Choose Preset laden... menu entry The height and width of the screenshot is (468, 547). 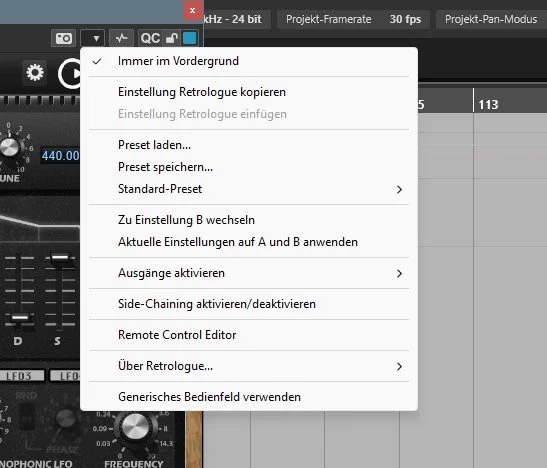(x=249, y=145)
